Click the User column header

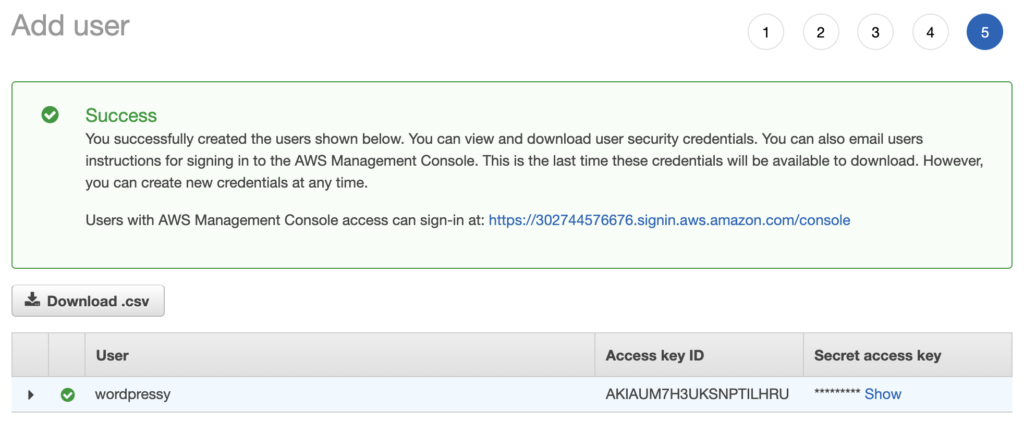pos(112,356)
